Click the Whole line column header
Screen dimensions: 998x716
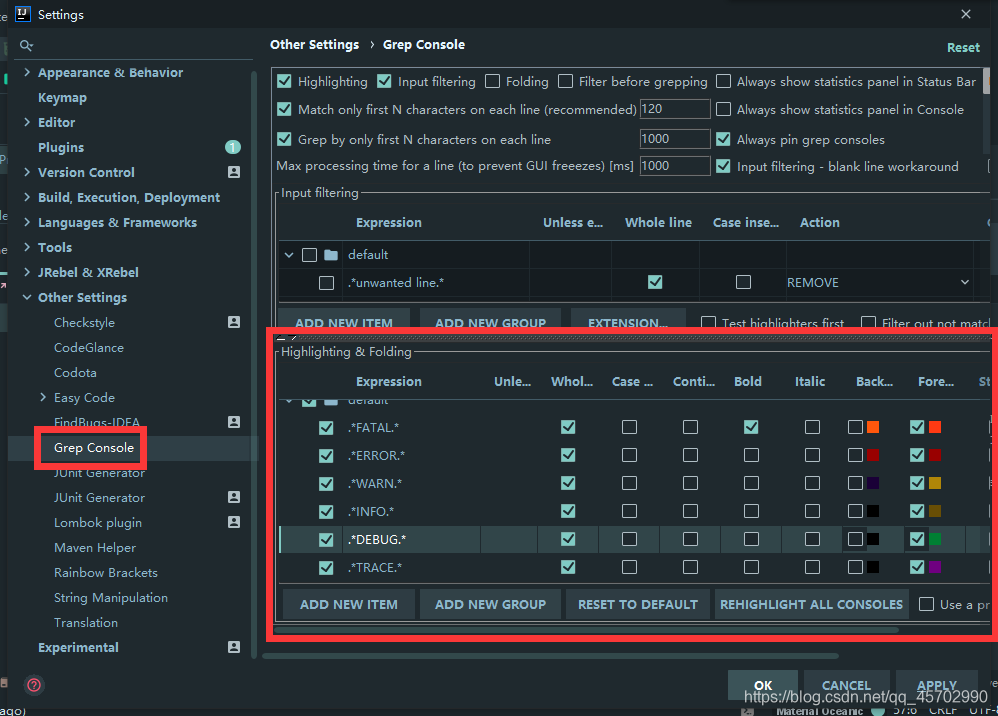tap(658, 222)
